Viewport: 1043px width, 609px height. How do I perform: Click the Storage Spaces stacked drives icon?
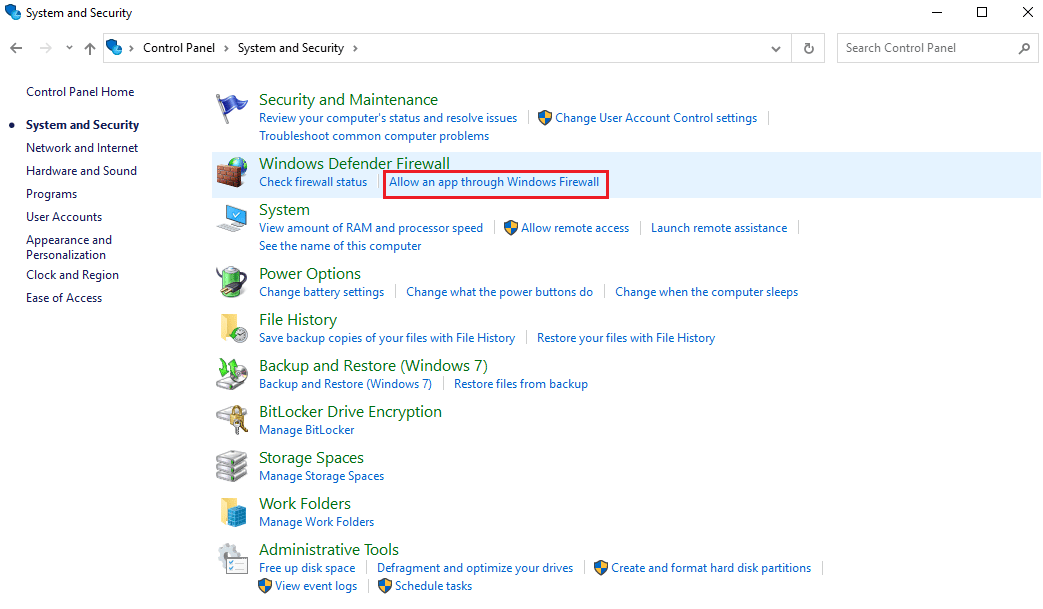tap(231, 466)
